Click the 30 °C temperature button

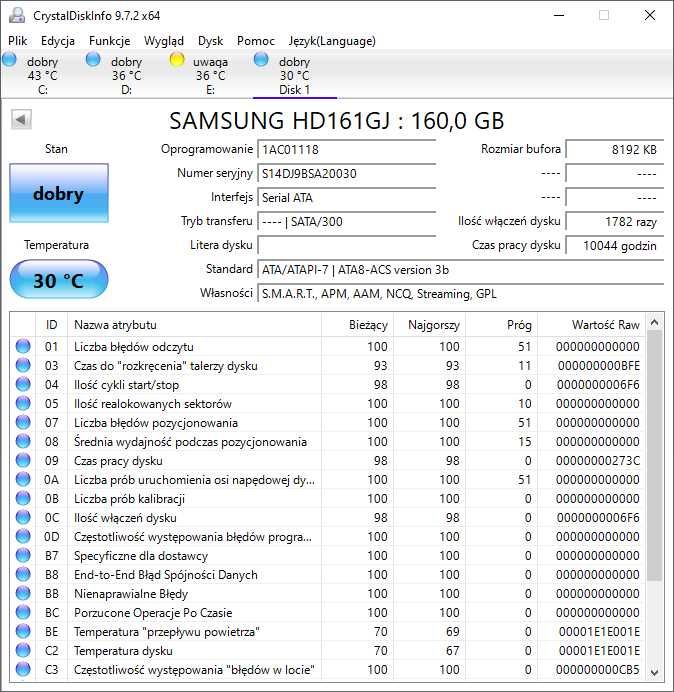click(59, 280)
